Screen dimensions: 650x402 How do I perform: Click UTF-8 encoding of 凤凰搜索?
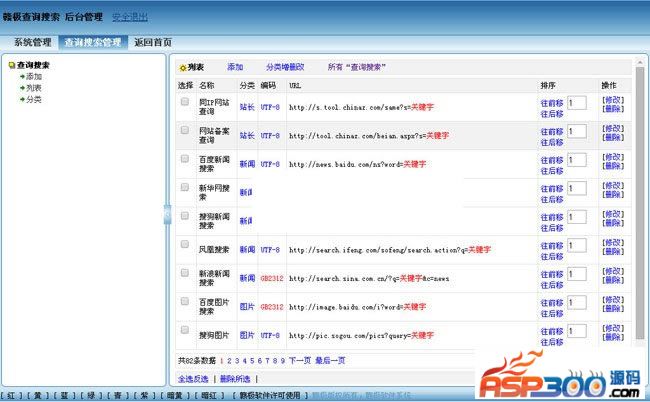point(270,250)
